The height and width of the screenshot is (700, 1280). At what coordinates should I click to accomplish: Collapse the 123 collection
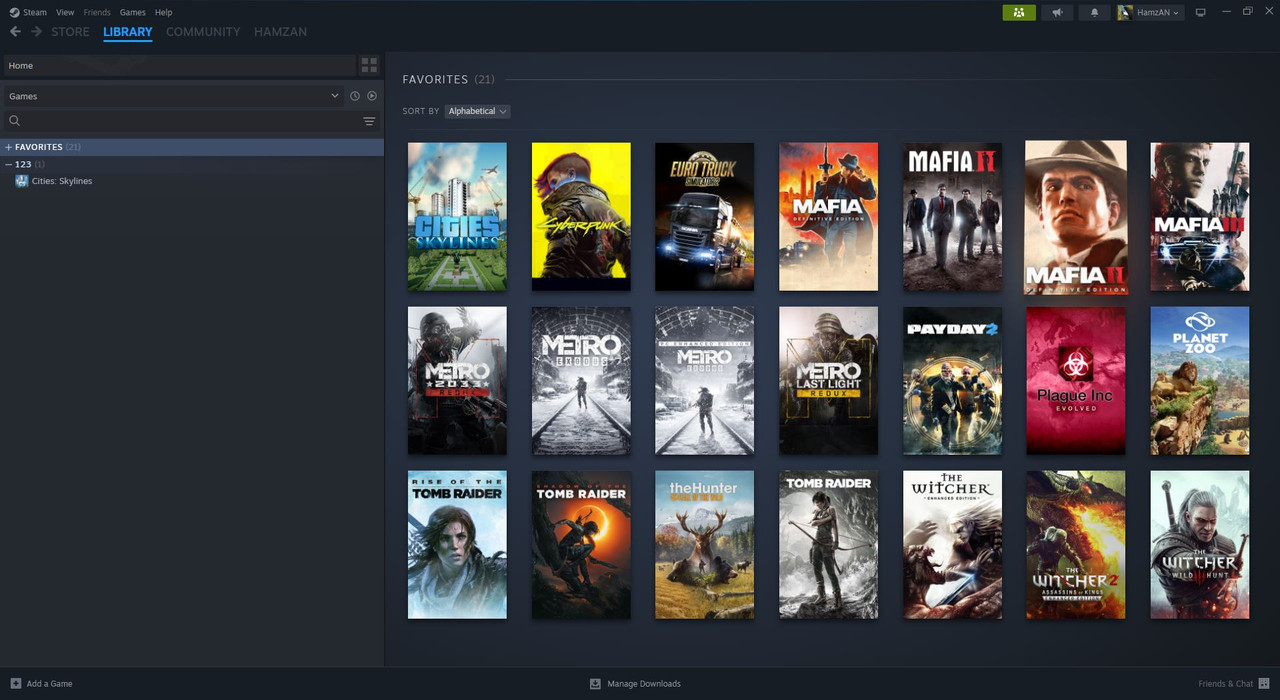tap(8, 164)
